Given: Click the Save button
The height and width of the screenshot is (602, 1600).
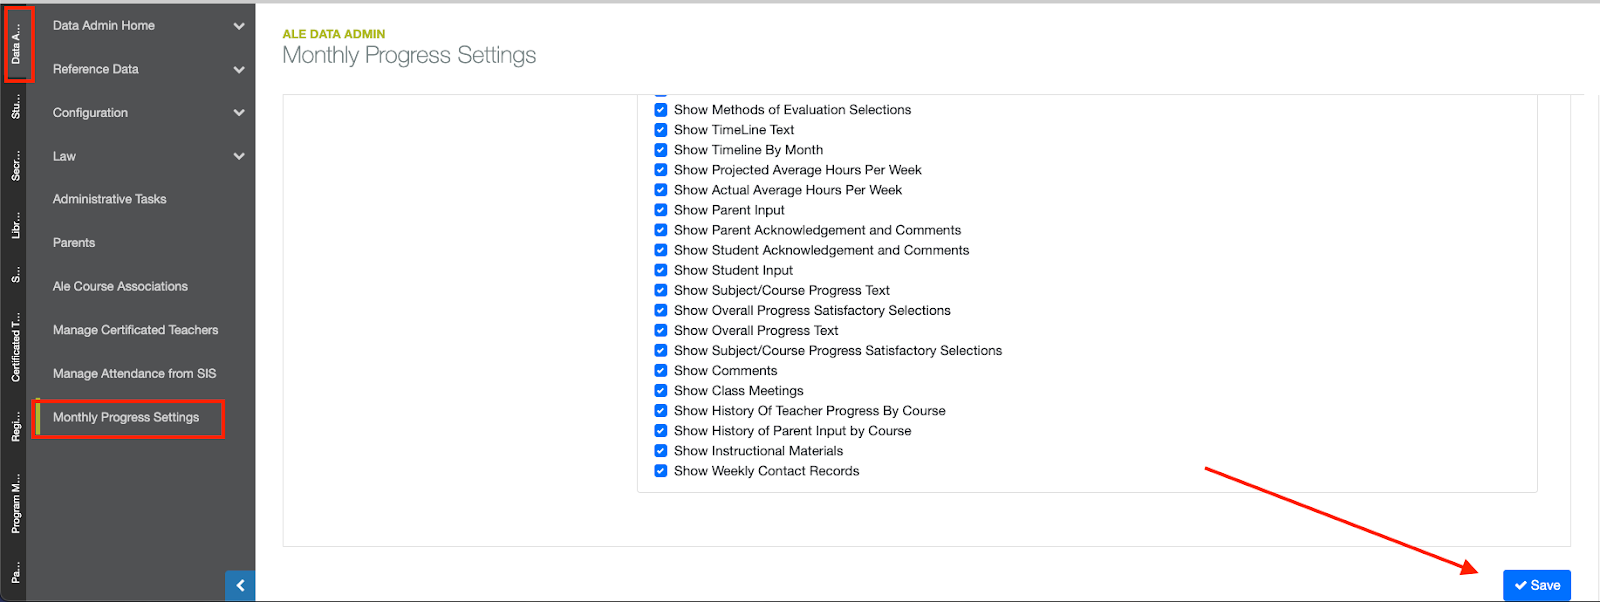Looking at the screenshot, I should [1536, 585].
